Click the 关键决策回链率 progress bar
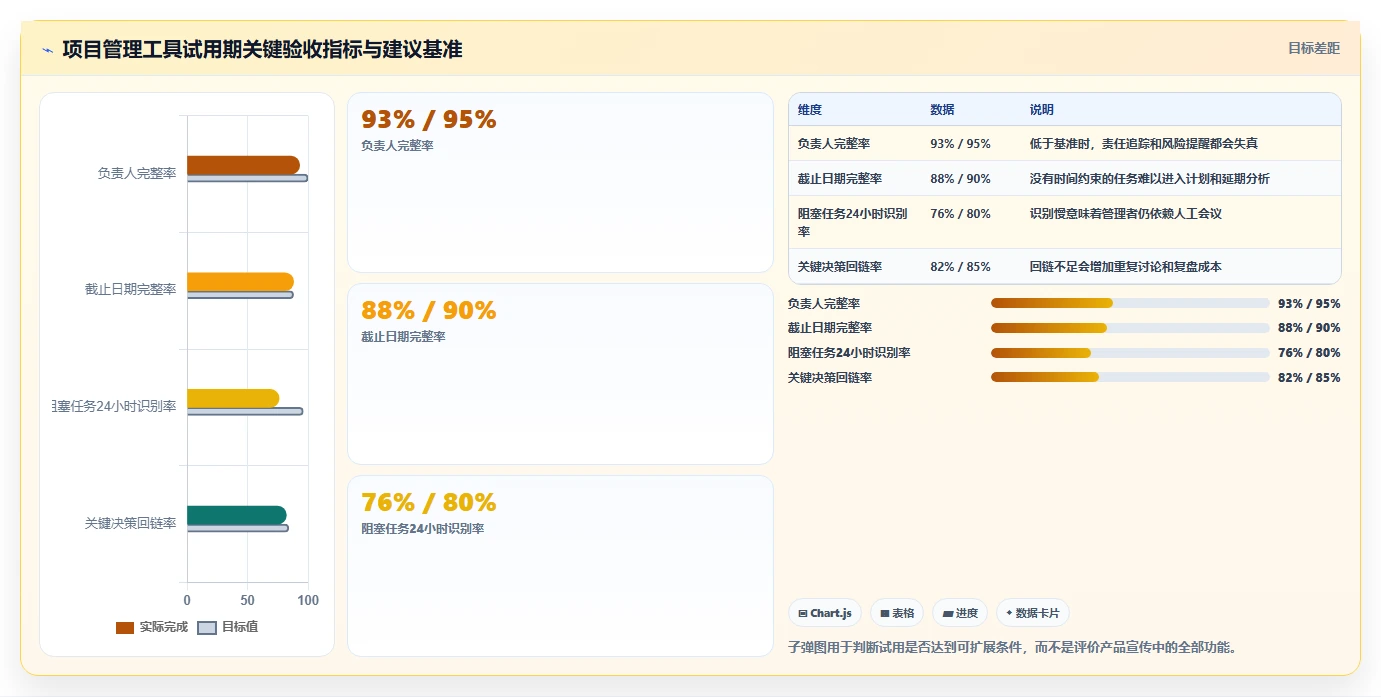This screenshot has height=697, width=1381. (1130, 378)
